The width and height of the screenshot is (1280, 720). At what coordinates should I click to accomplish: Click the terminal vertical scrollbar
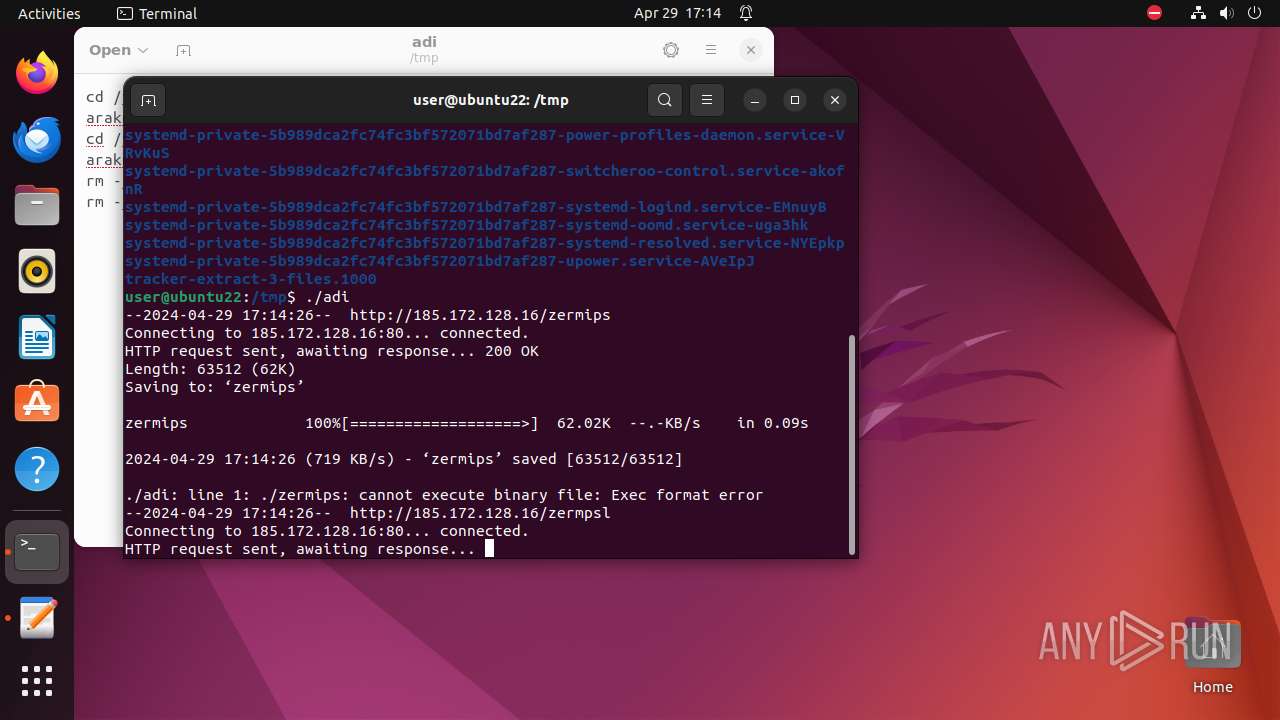coord(852,444)
